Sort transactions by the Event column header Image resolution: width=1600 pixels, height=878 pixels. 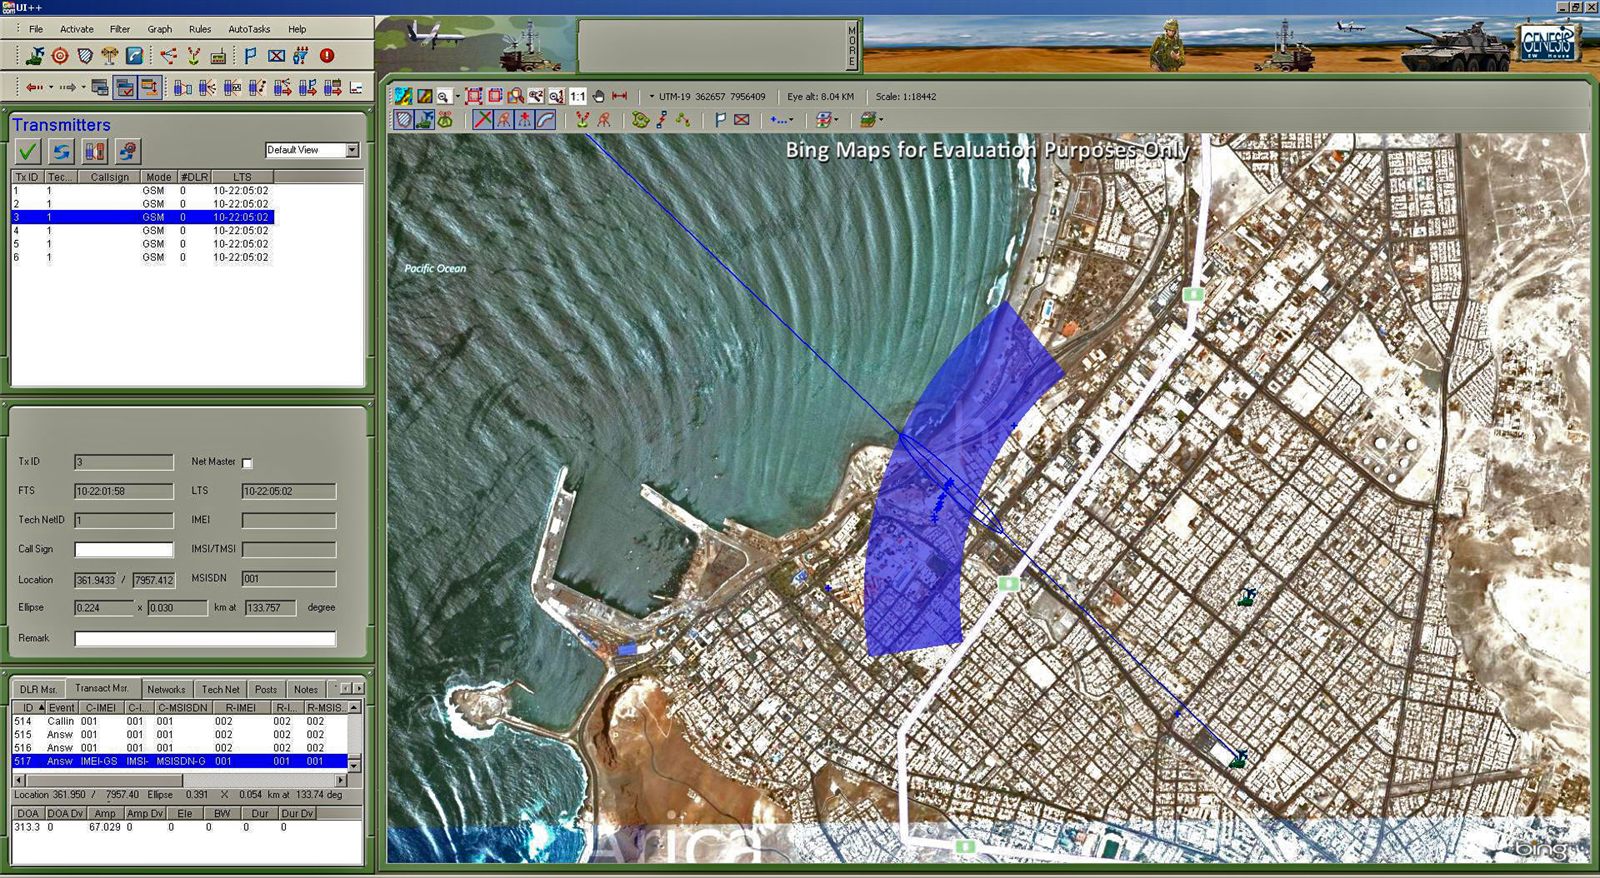pos(61,707)
